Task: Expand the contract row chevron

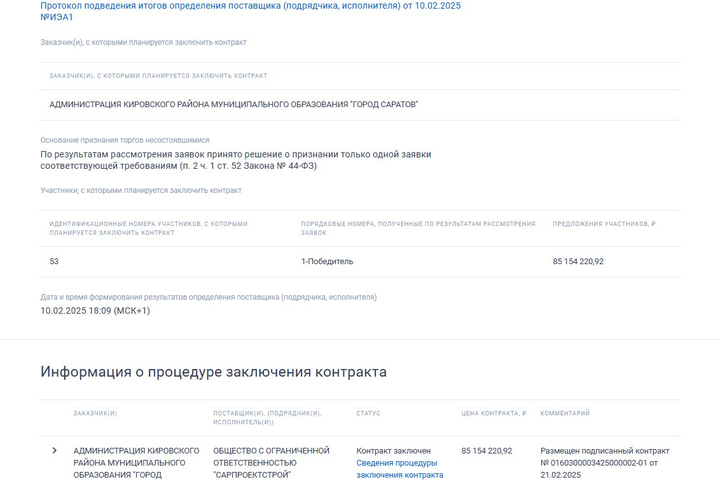Action: pos(54,451)
